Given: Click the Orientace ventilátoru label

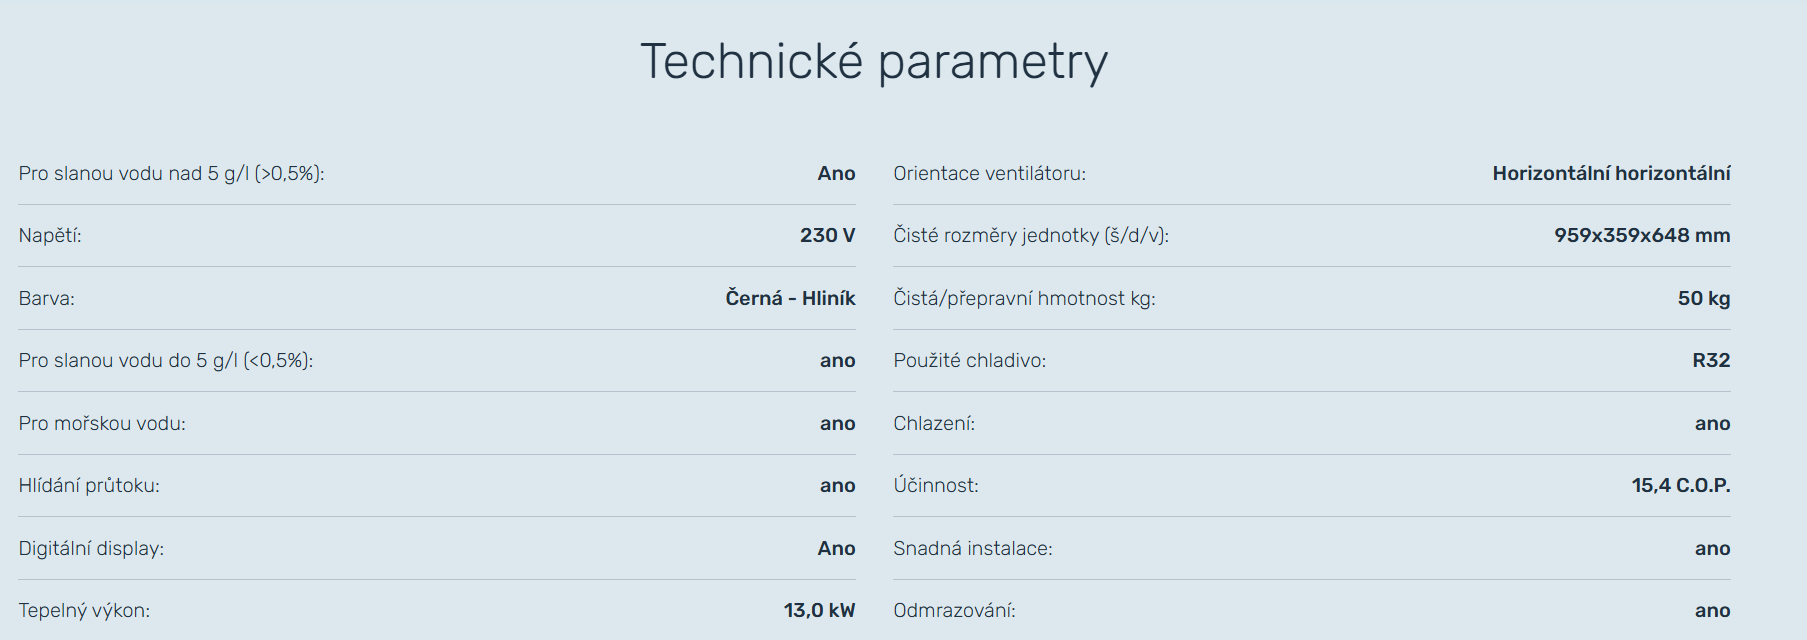Looking at the screenshot, I should coord(989,174).
